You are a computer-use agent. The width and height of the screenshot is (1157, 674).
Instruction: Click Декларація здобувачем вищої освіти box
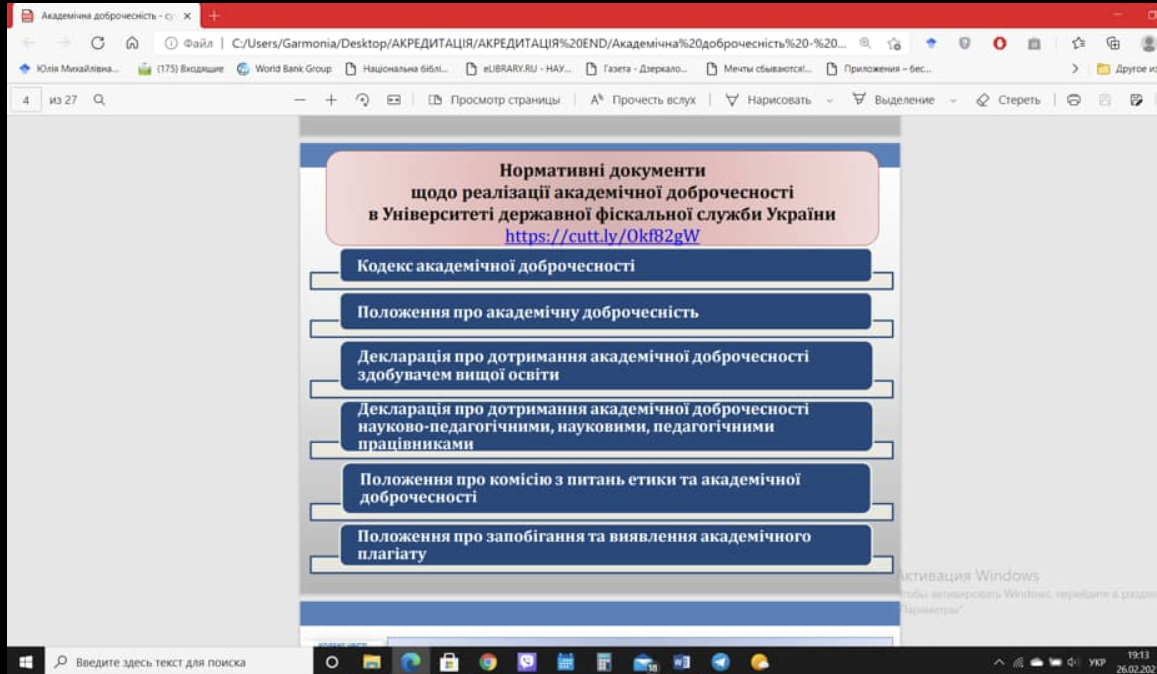click(605, 365)
